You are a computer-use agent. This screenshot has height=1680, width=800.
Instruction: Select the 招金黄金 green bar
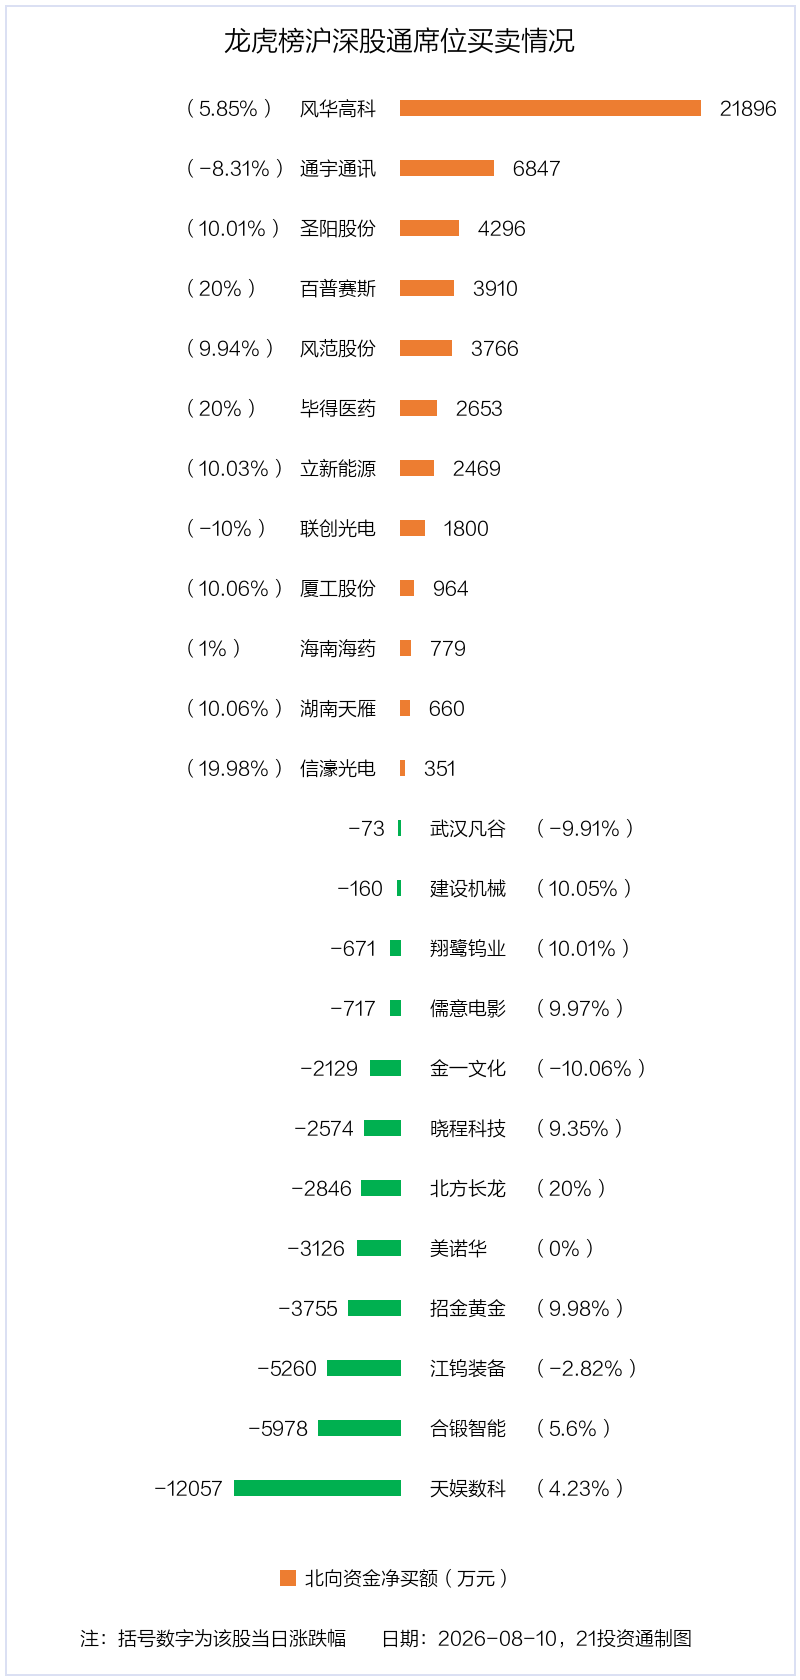pos(374,1308)
